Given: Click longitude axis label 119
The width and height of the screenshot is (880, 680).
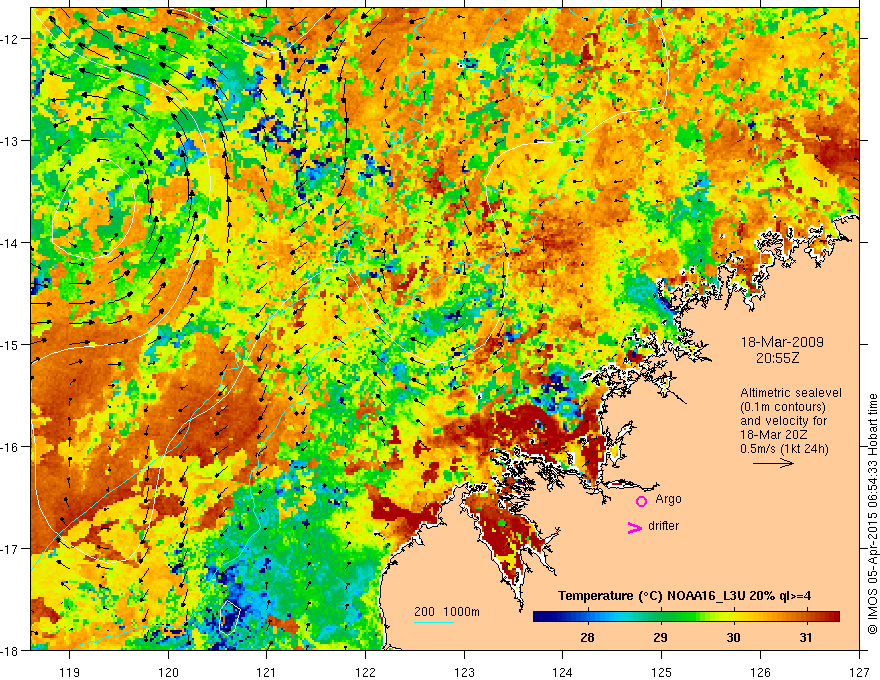Looking at the screenshot, I should (x=70, y=672).
